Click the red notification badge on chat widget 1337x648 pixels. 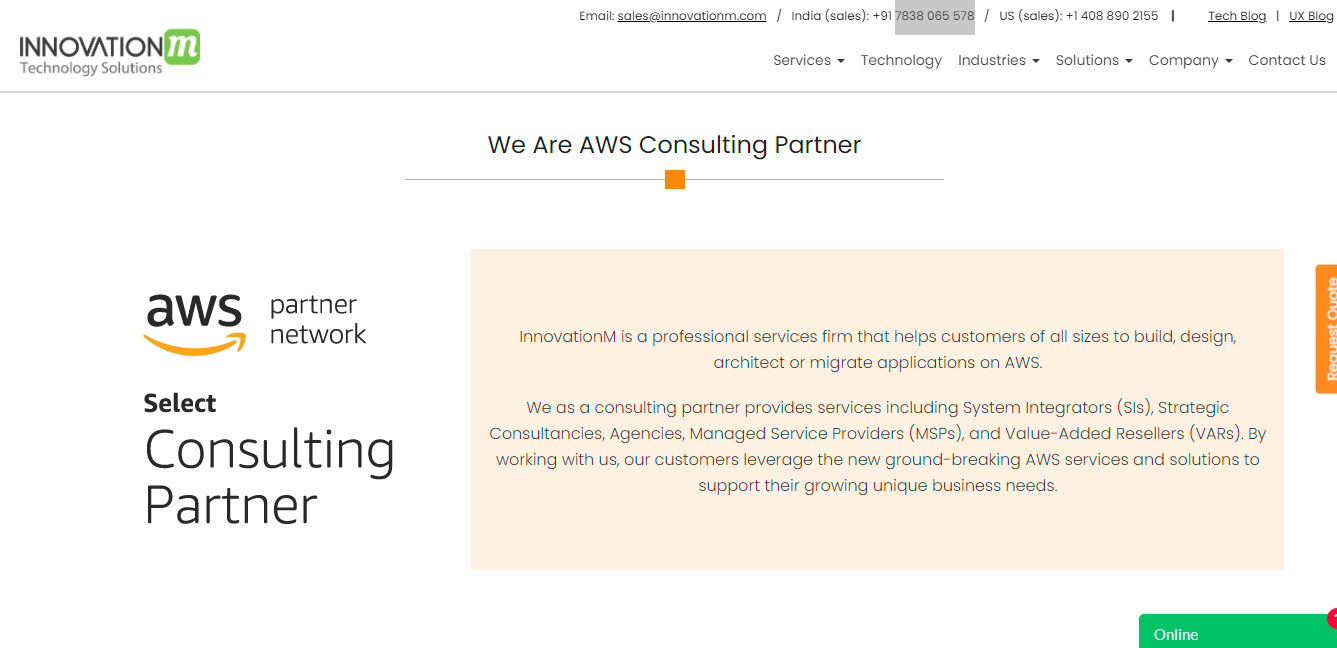[x=1332, y=618]
